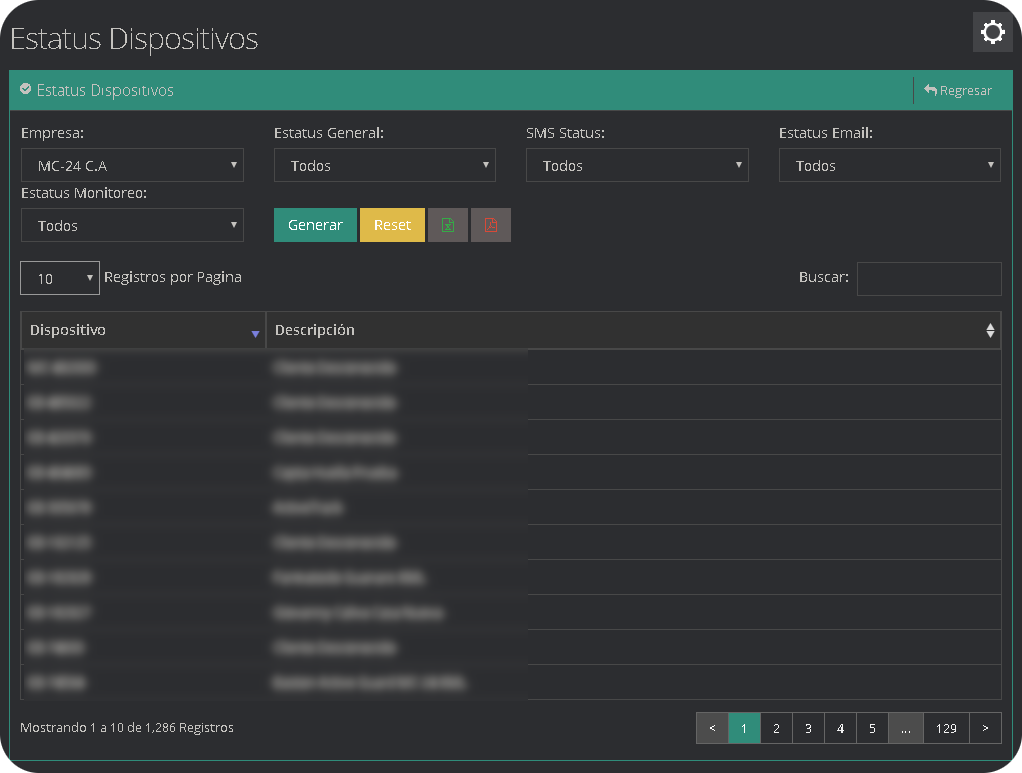This screenshot has width=1022, height=773.
Task: Select page 5 in pagination
Action: (872, 728)
